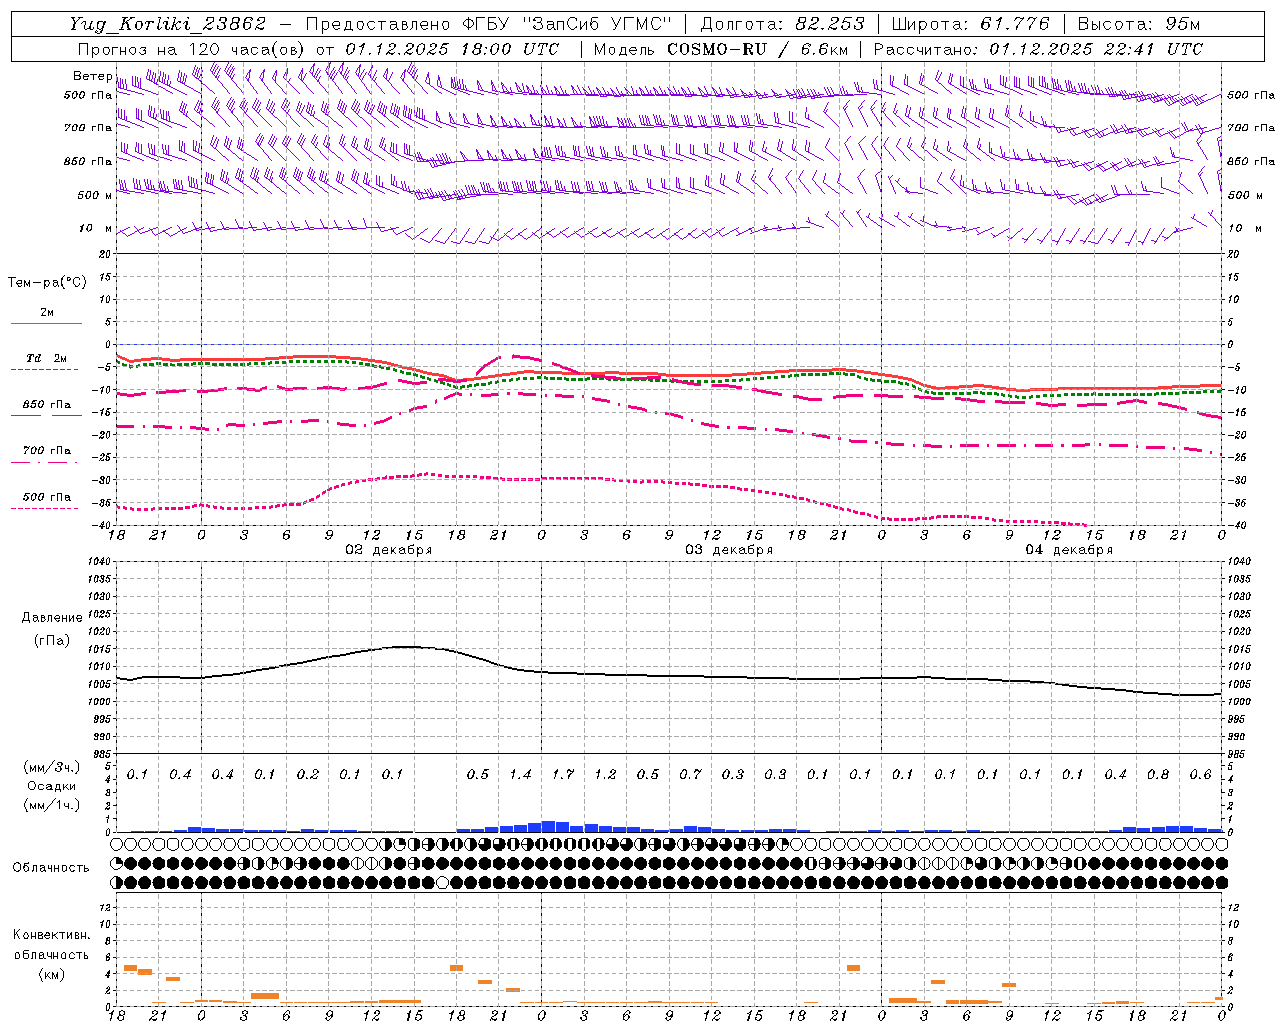Click the (км) convective cloud unit label

(x=51, y=974)
